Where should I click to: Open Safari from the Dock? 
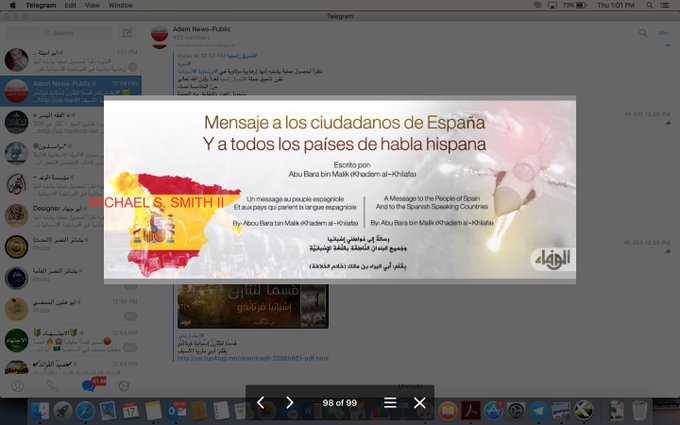85,410
